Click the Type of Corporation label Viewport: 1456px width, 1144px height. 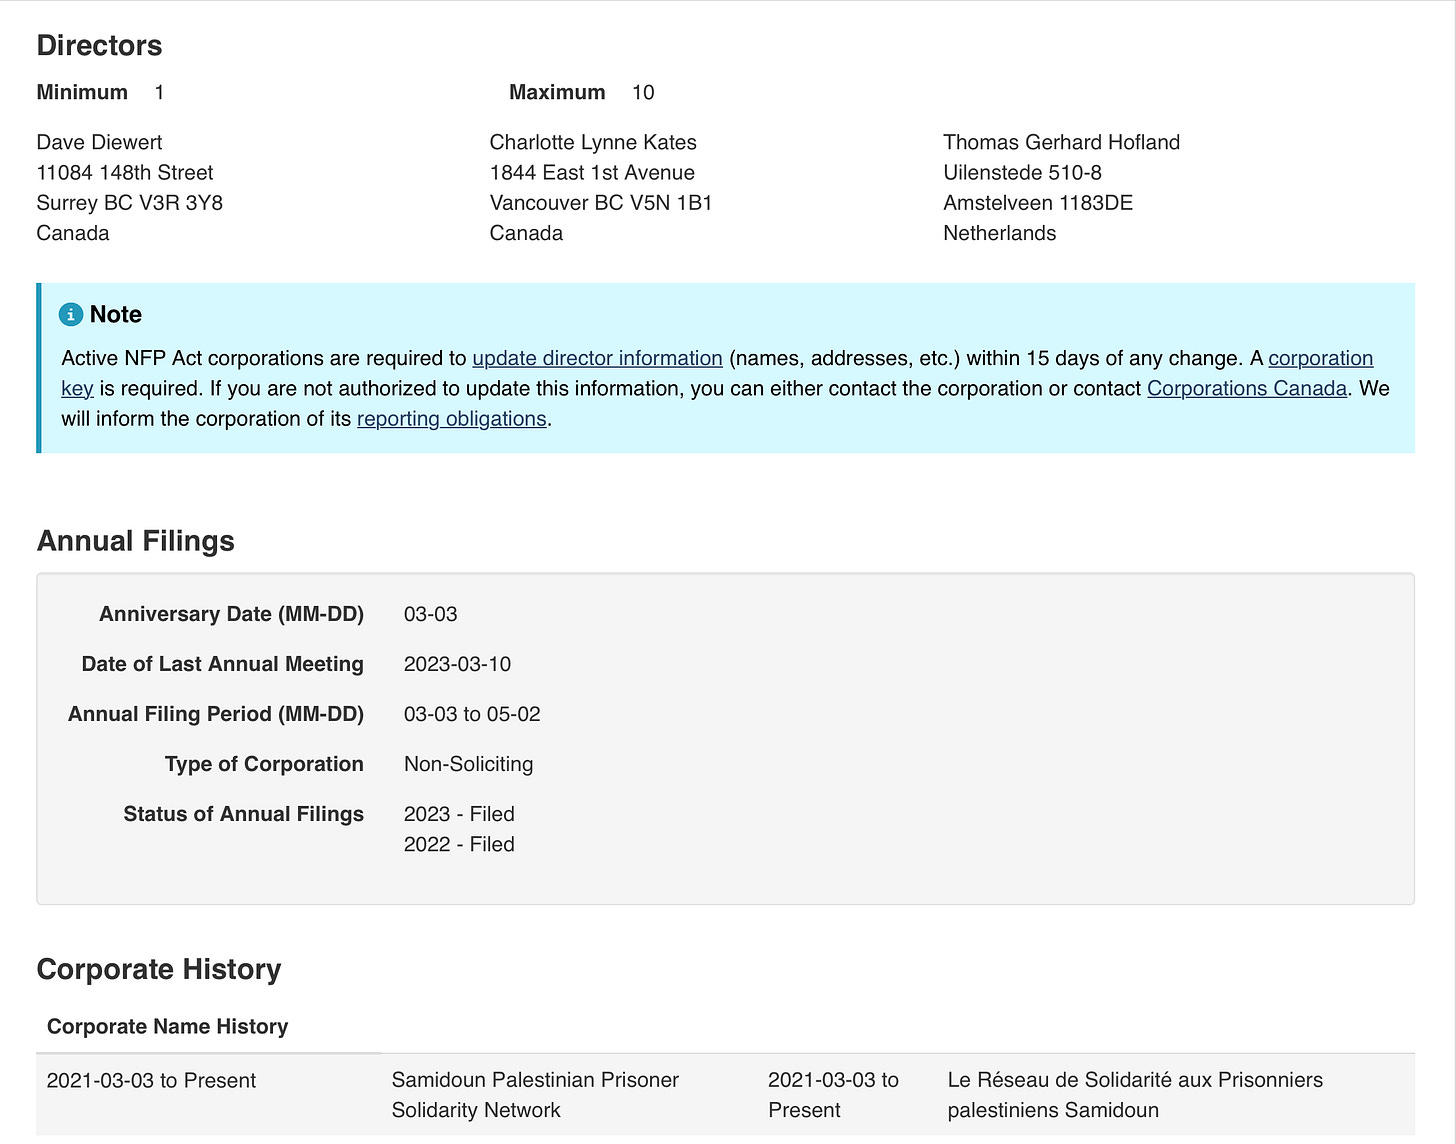264,764
